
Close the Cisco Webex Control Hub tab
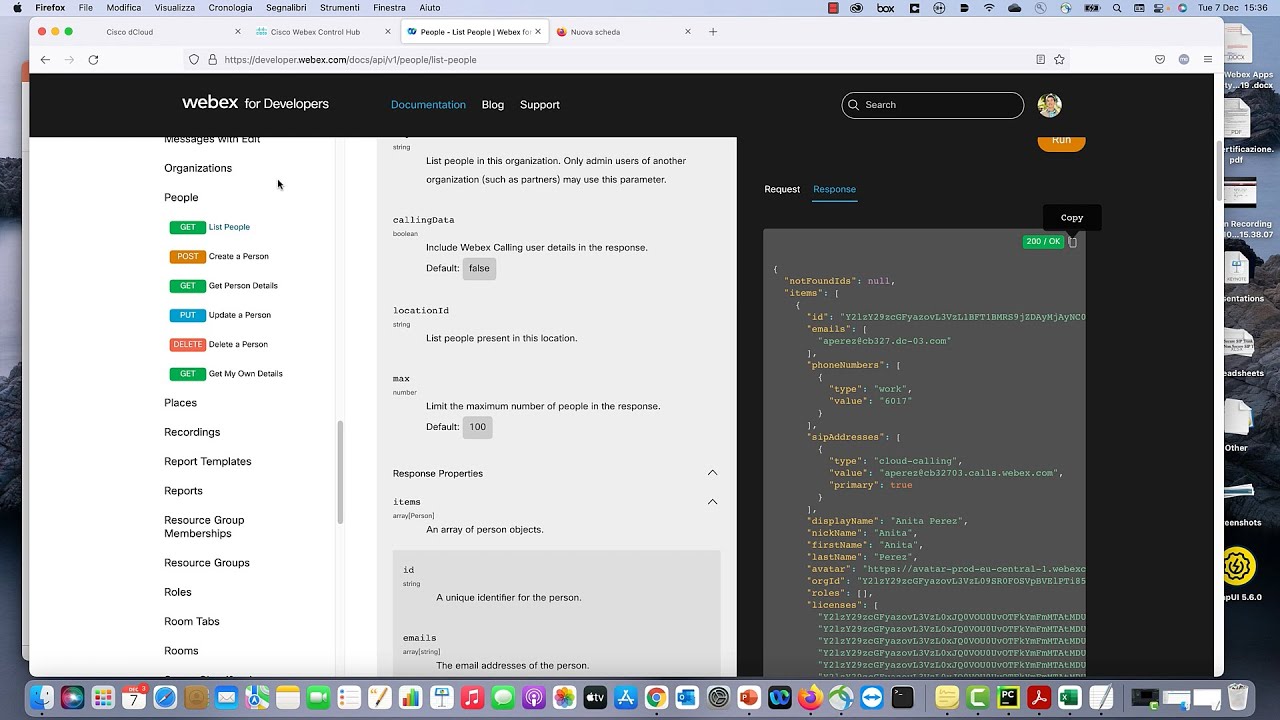tap(388, 32)
